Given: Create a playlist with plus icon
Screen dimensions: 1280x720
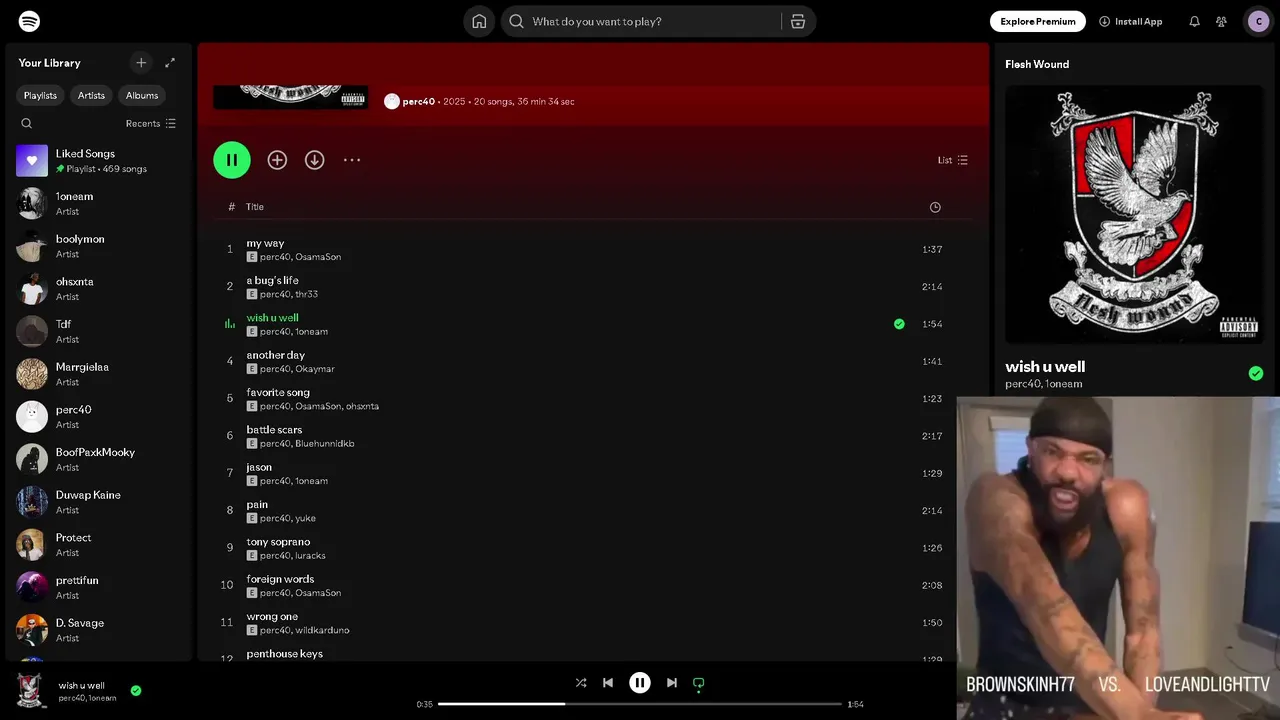Looking at the screenshot, I should (141, 62).
